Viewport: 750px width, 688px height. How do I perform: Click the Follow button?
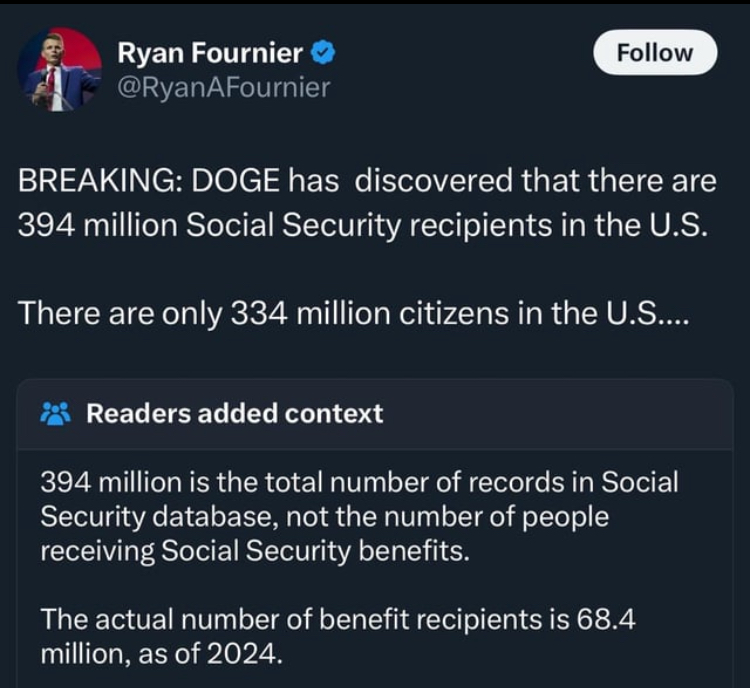click(655, 53)
